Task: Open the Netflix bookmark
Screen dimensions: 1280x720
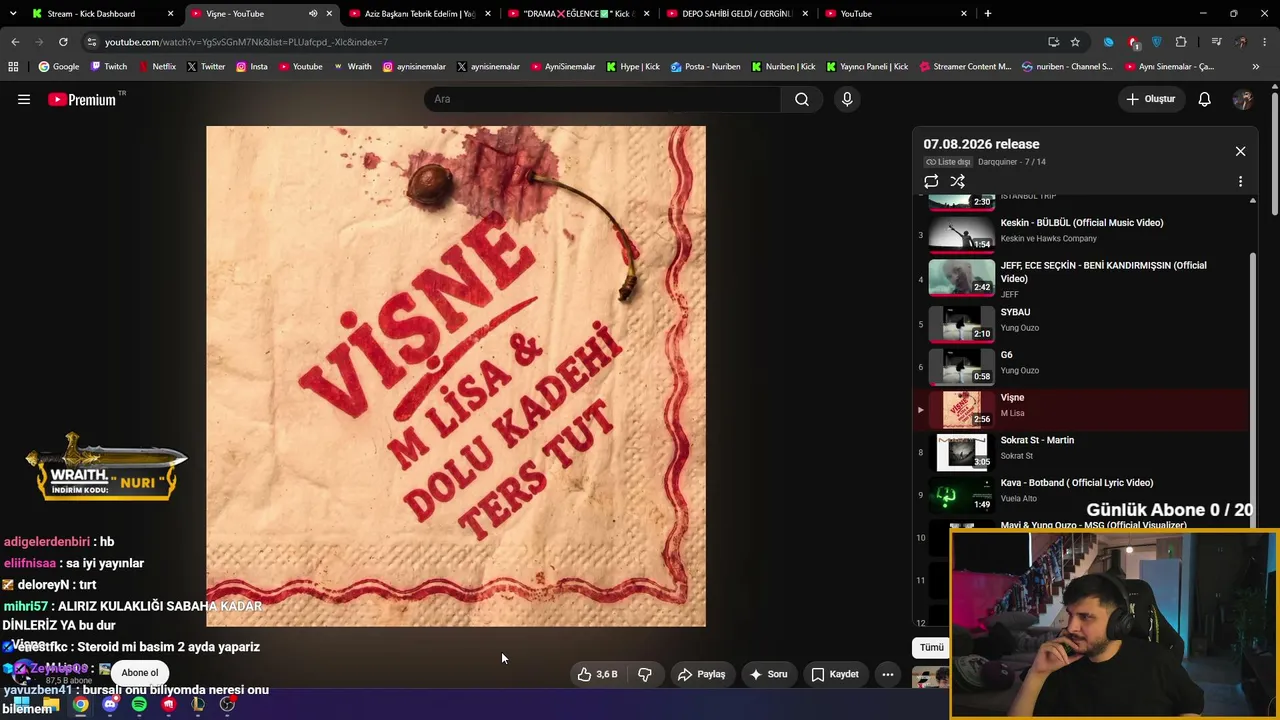Action: pos(157,67)
